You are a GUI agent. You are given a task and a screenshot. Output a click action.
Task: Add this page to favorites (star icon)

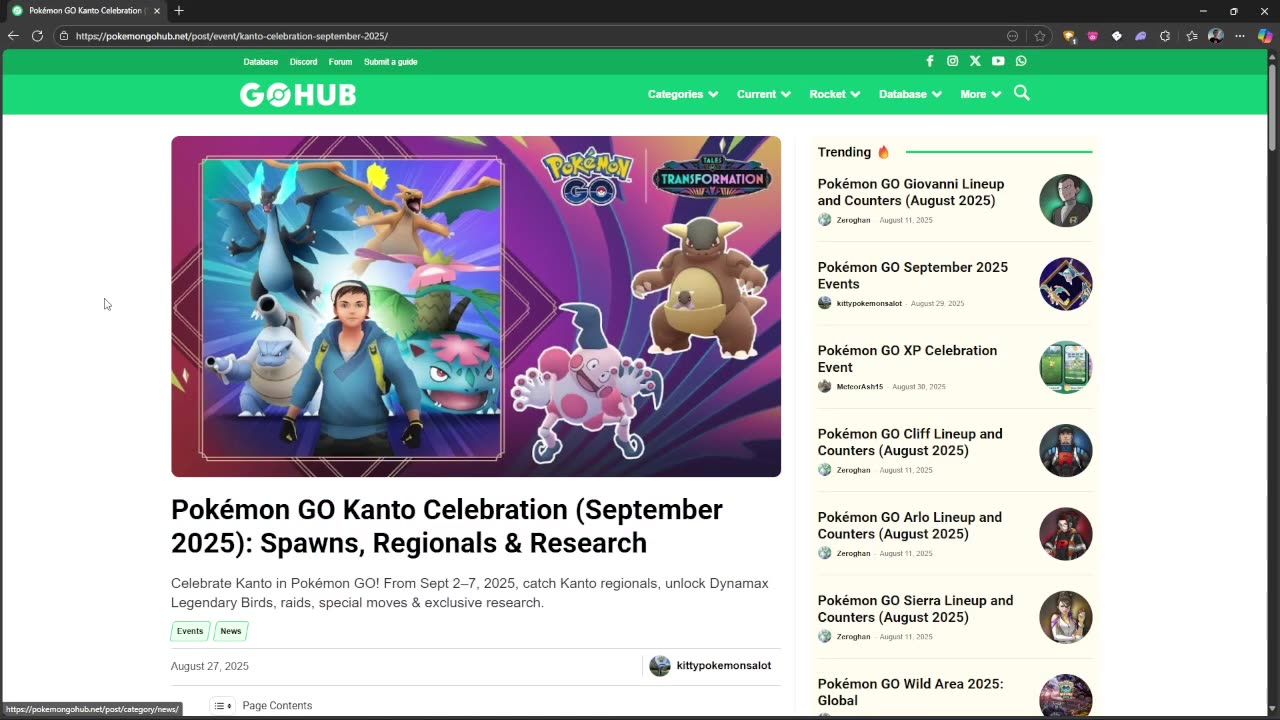[1040, 36]
